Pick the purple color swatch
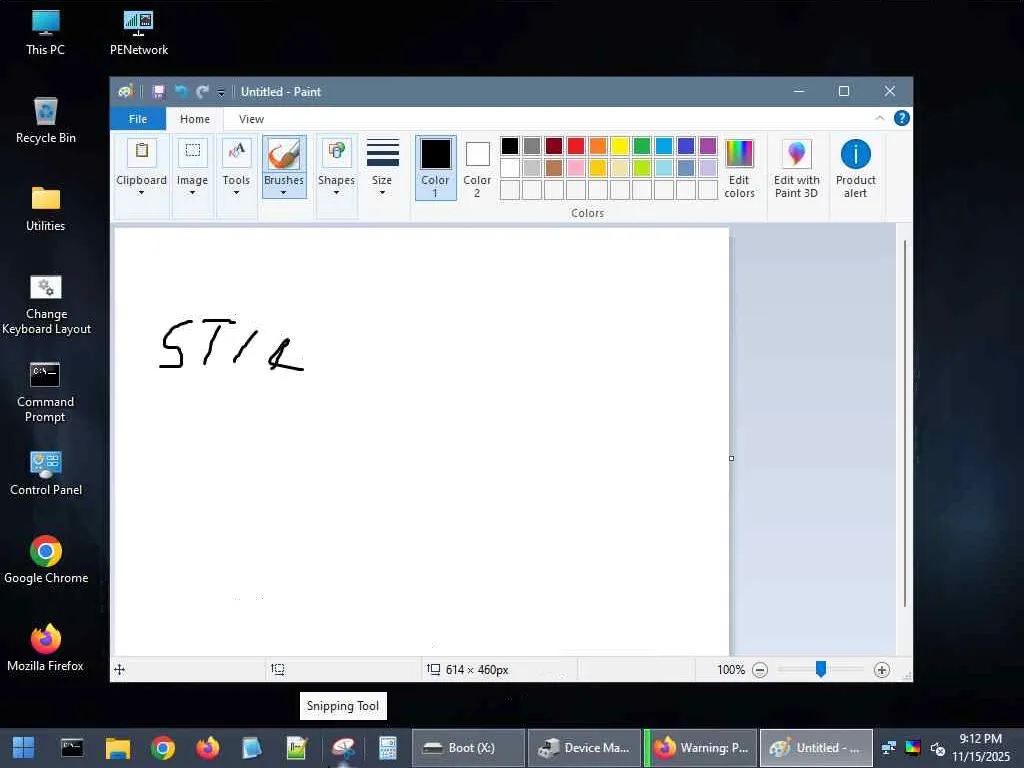 (708, 146)
